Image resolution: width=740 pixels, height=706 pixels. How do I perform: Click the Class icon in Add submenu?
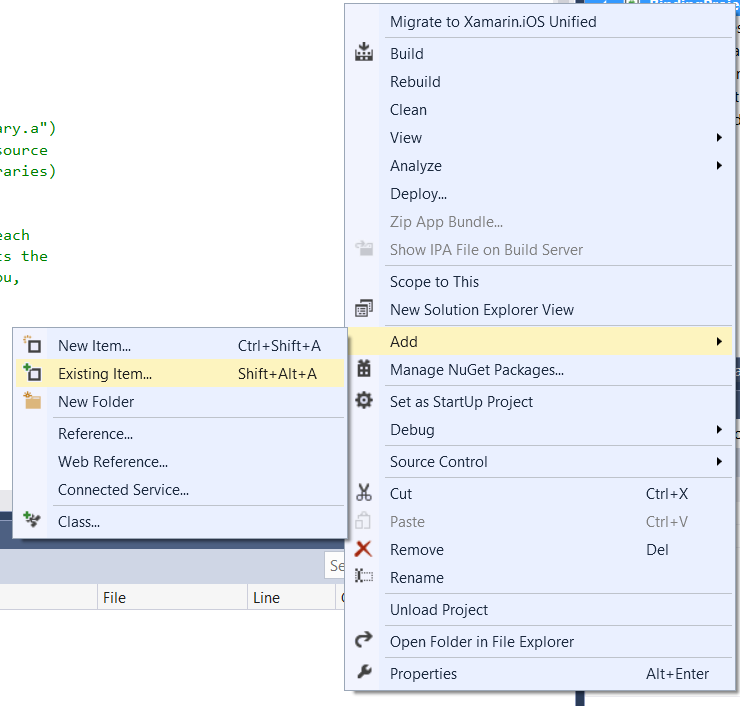pyautogui.click(x=32, y=520)
